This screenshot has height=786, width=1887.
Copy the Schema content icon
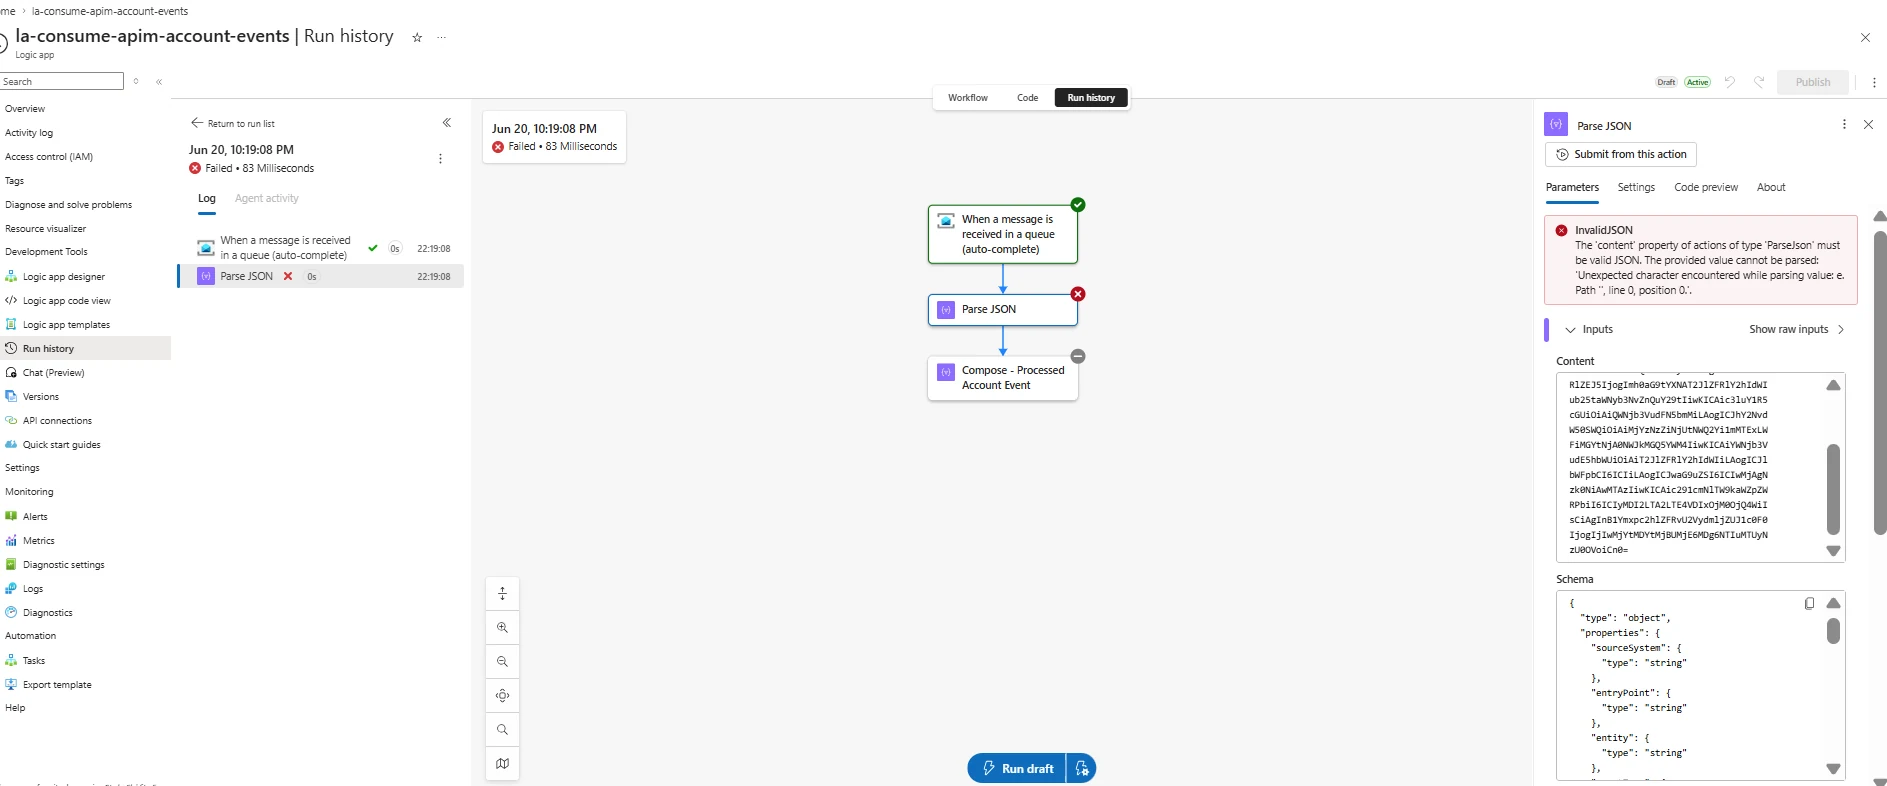tap(1809, 604)
